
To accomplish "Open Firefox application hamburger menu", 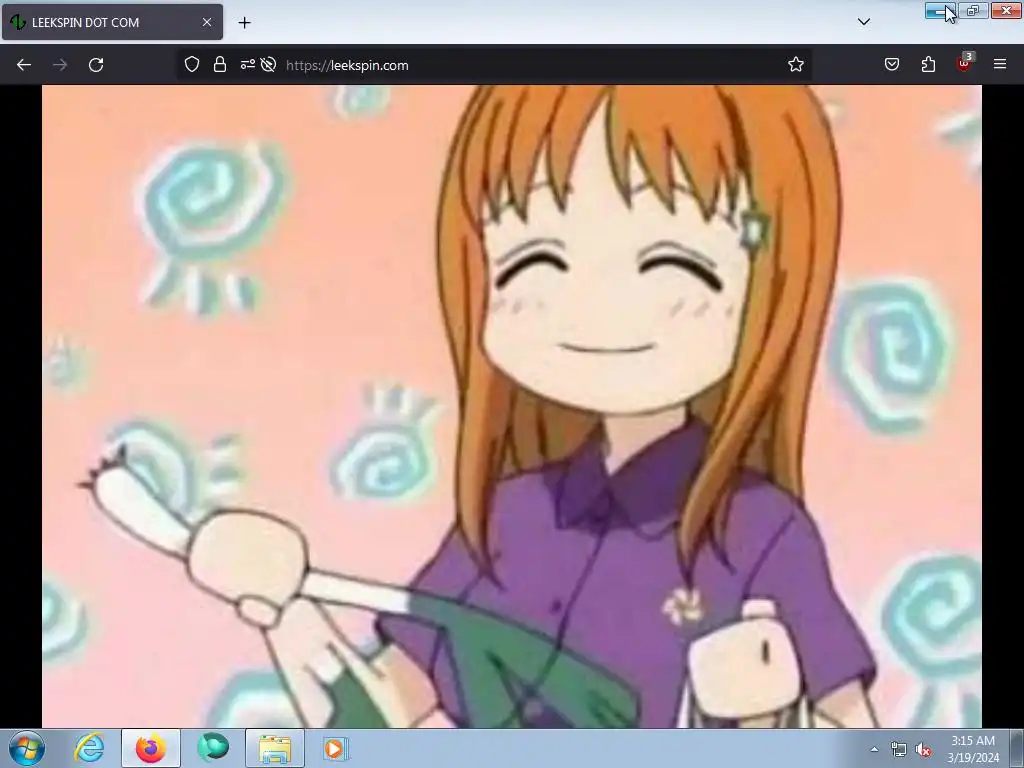I will click(x=1000, y=65).
